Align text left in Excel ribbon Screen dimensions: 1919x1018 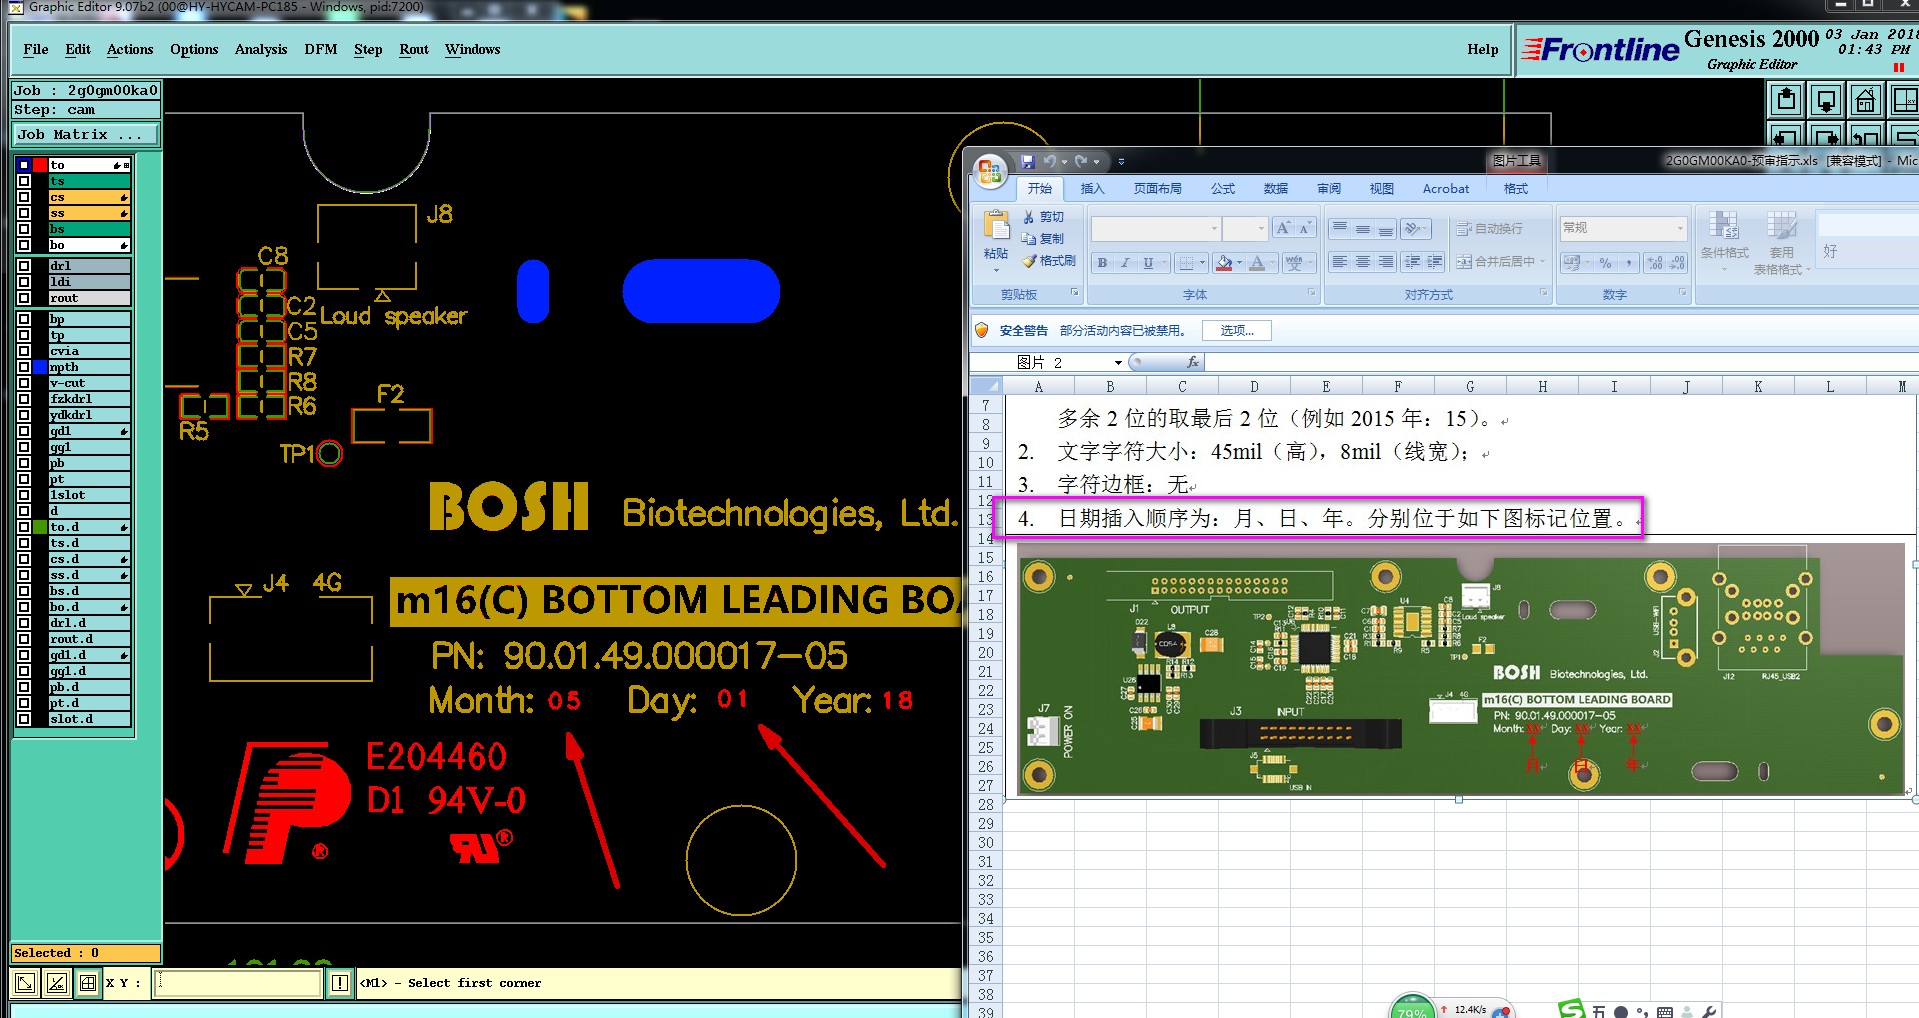coord(1340,262)
